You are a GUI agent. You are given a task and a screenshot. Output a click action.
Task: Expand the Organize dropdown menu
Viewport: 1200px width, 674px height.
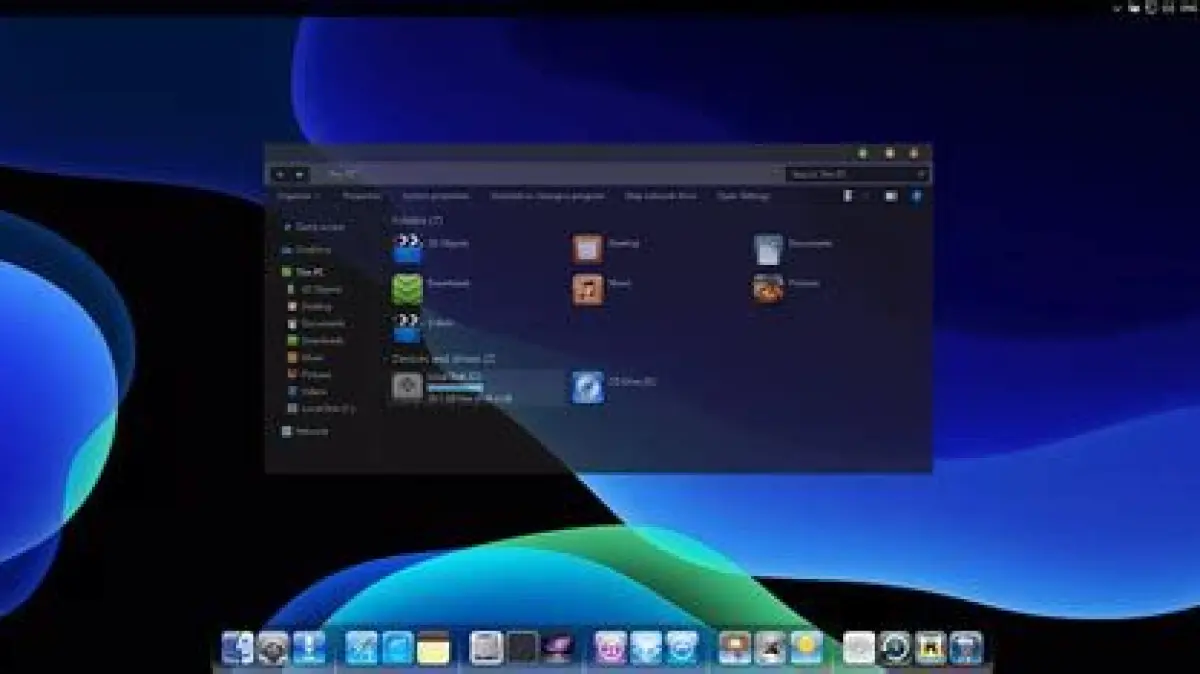(297, 197)
